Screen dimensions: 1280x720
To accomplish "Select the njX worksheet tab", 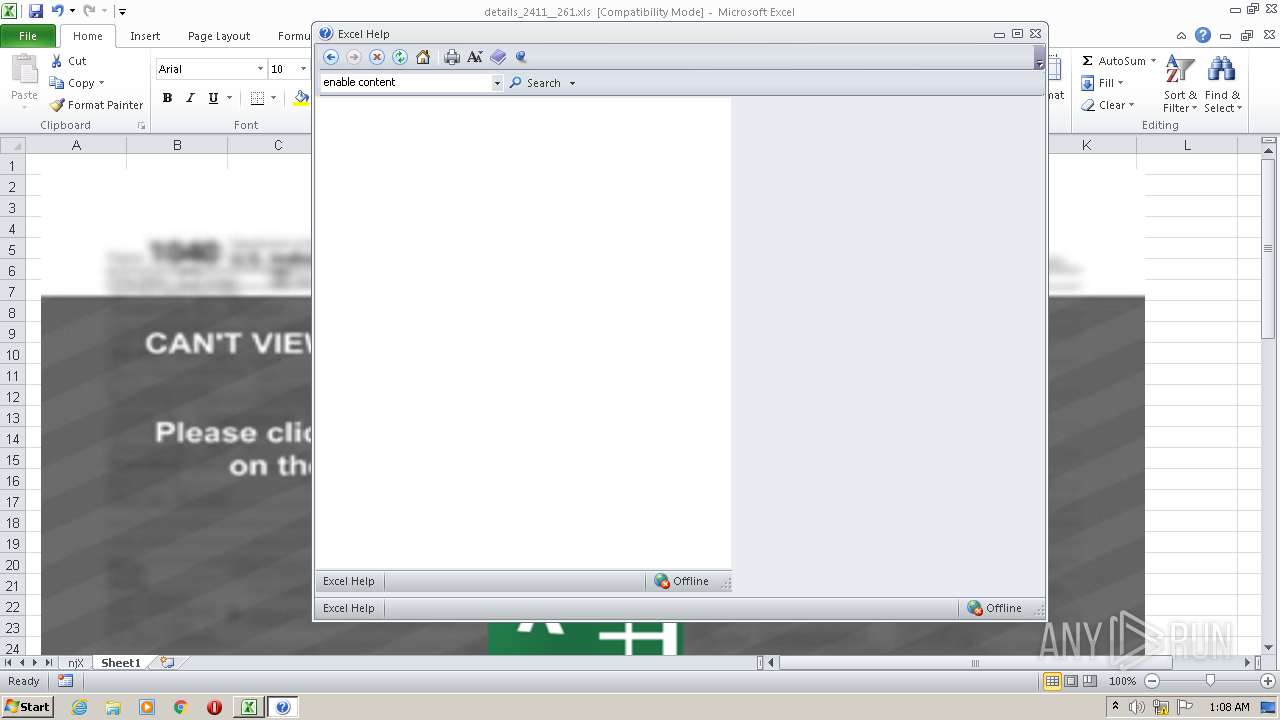I will [76, 663].
